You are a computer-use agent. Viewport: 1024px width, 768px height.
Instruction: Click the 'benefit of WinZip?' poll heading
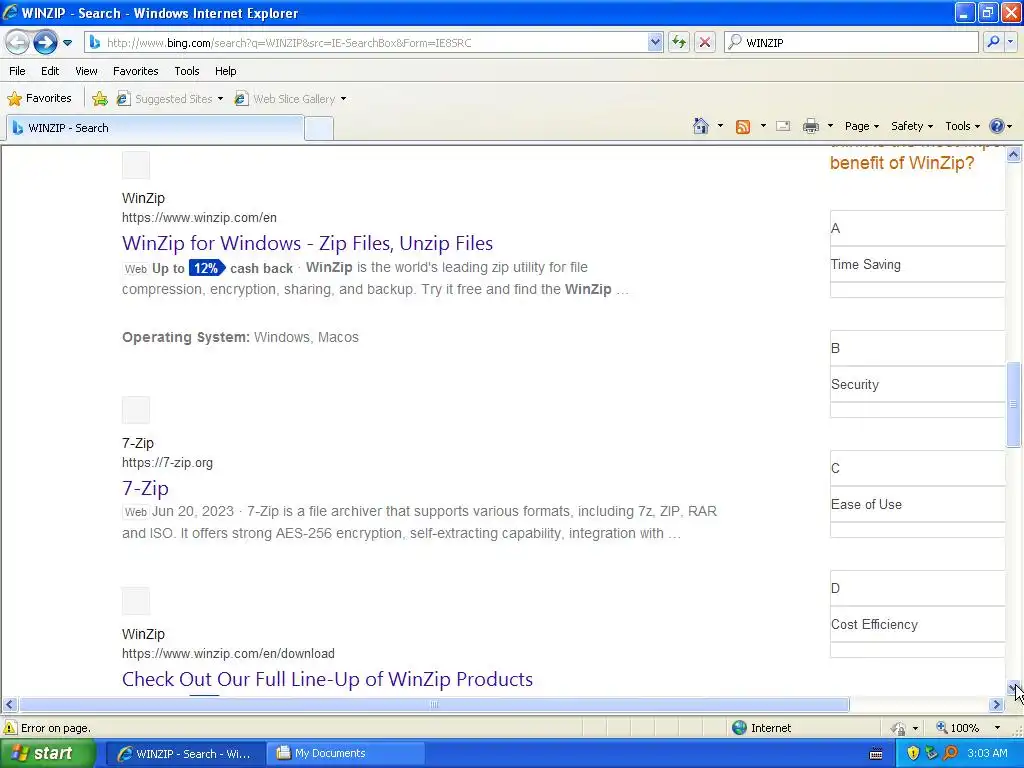[902, 163]
